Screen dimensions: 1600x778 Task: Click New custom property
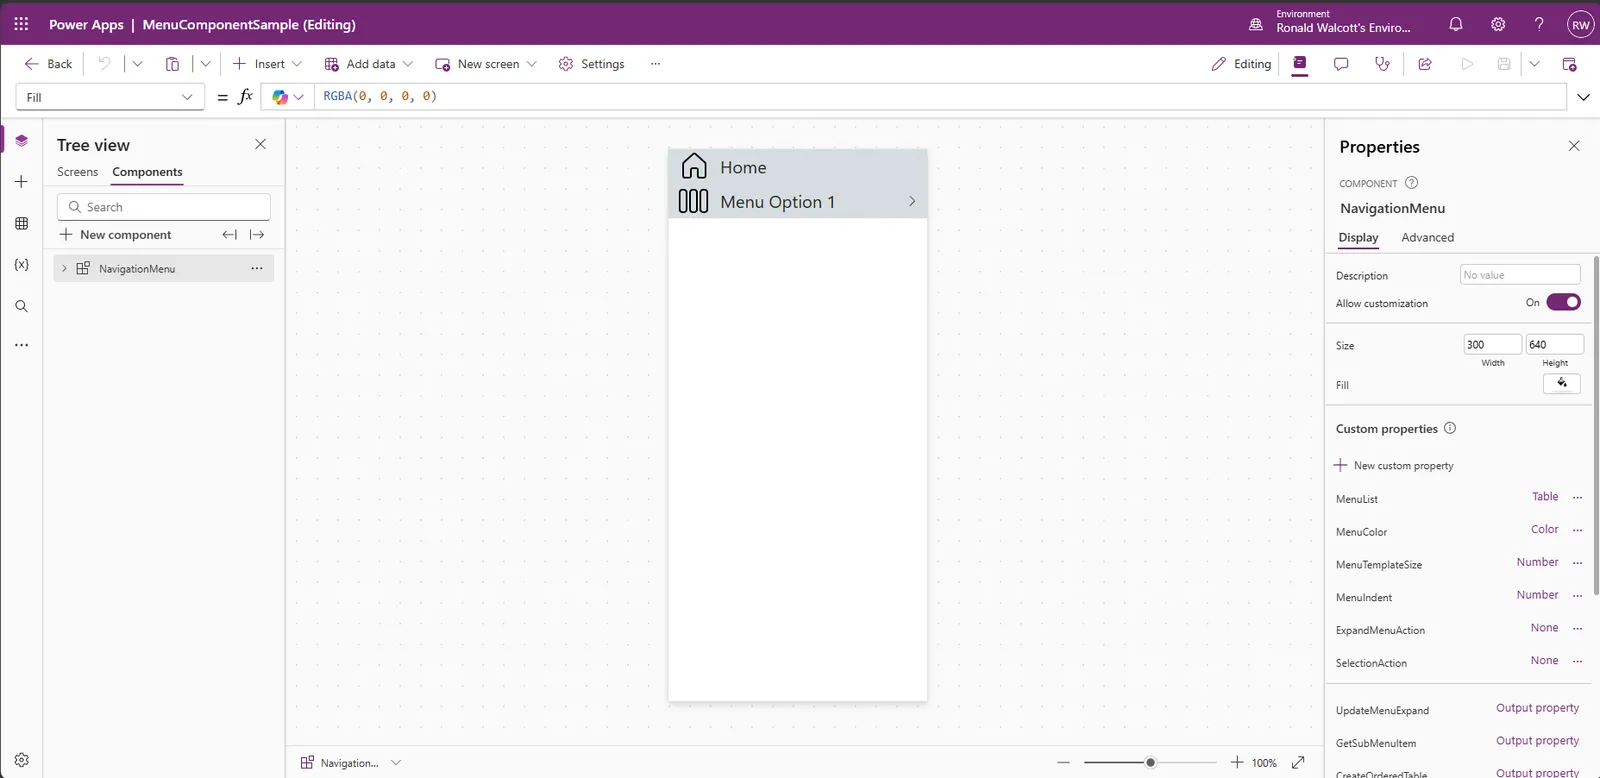pos(1394,465)
